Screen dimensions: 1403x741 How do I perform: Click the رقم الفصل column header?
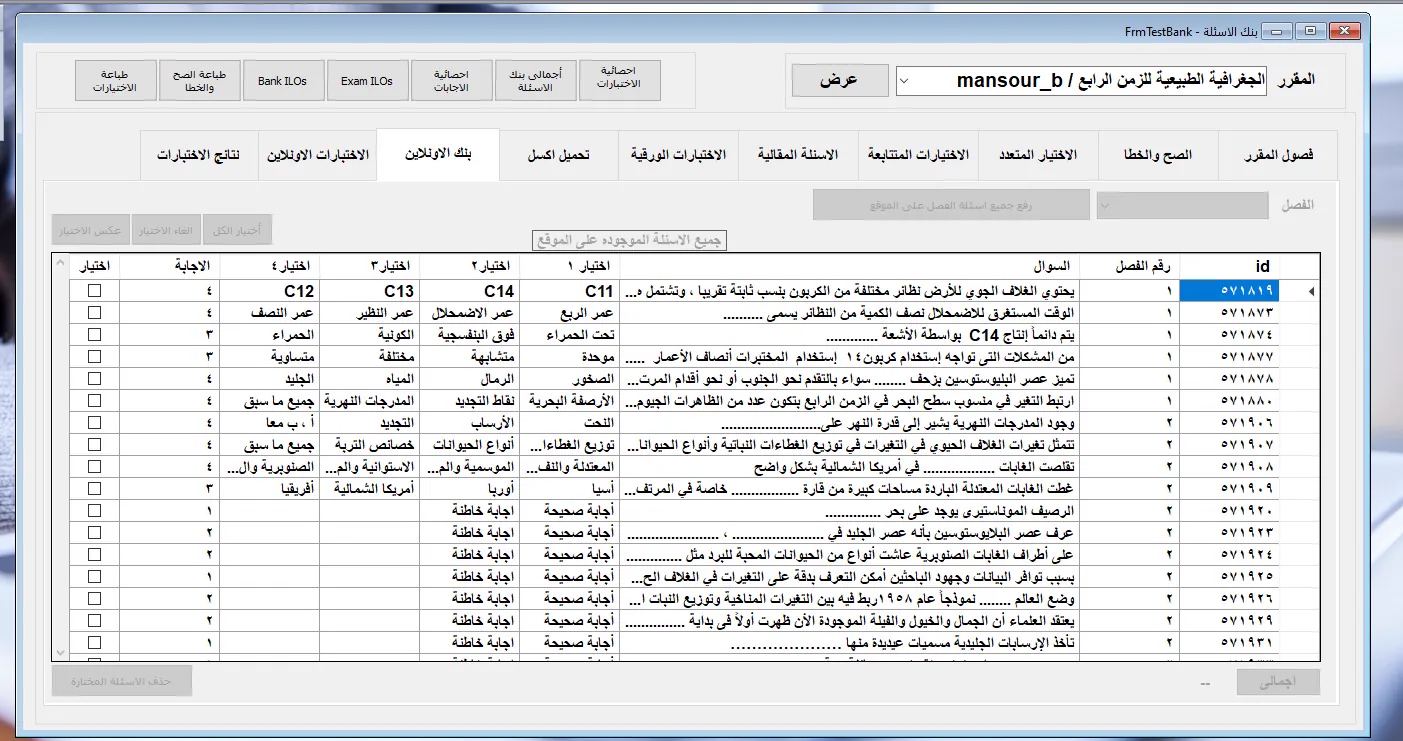click(x=1130, y=266)
